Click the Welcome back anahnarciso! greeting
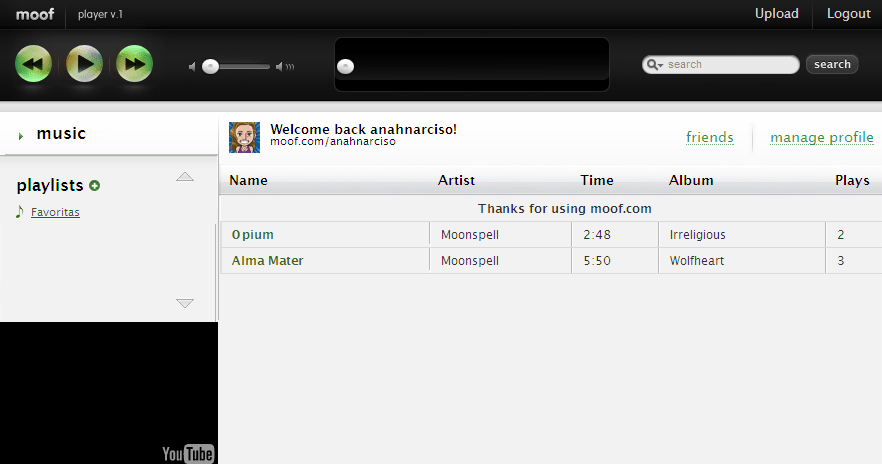882x464 pixels. (363, 129)
